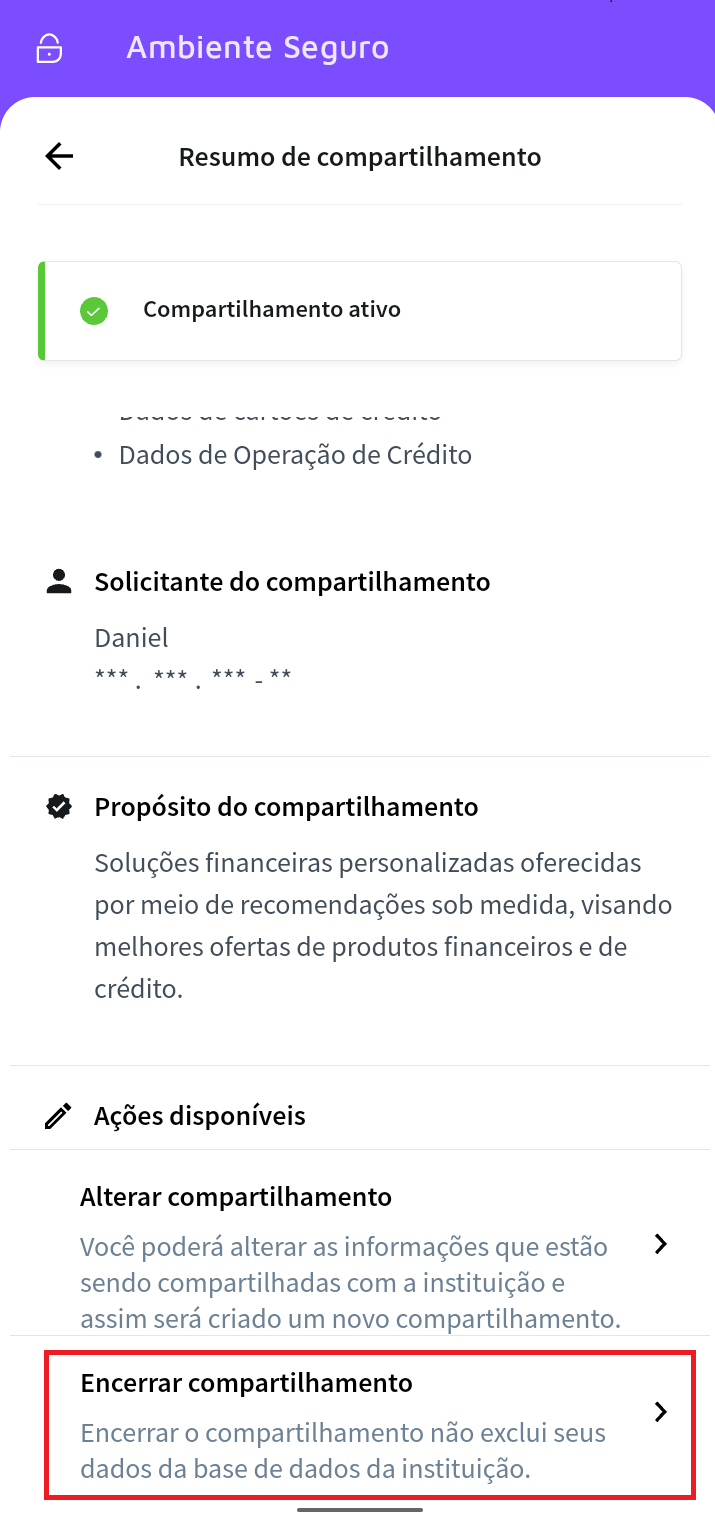Click the Dados de Operação de Crédito item
The width and height of the screenshot is (715, 1523).
[295, 455]
